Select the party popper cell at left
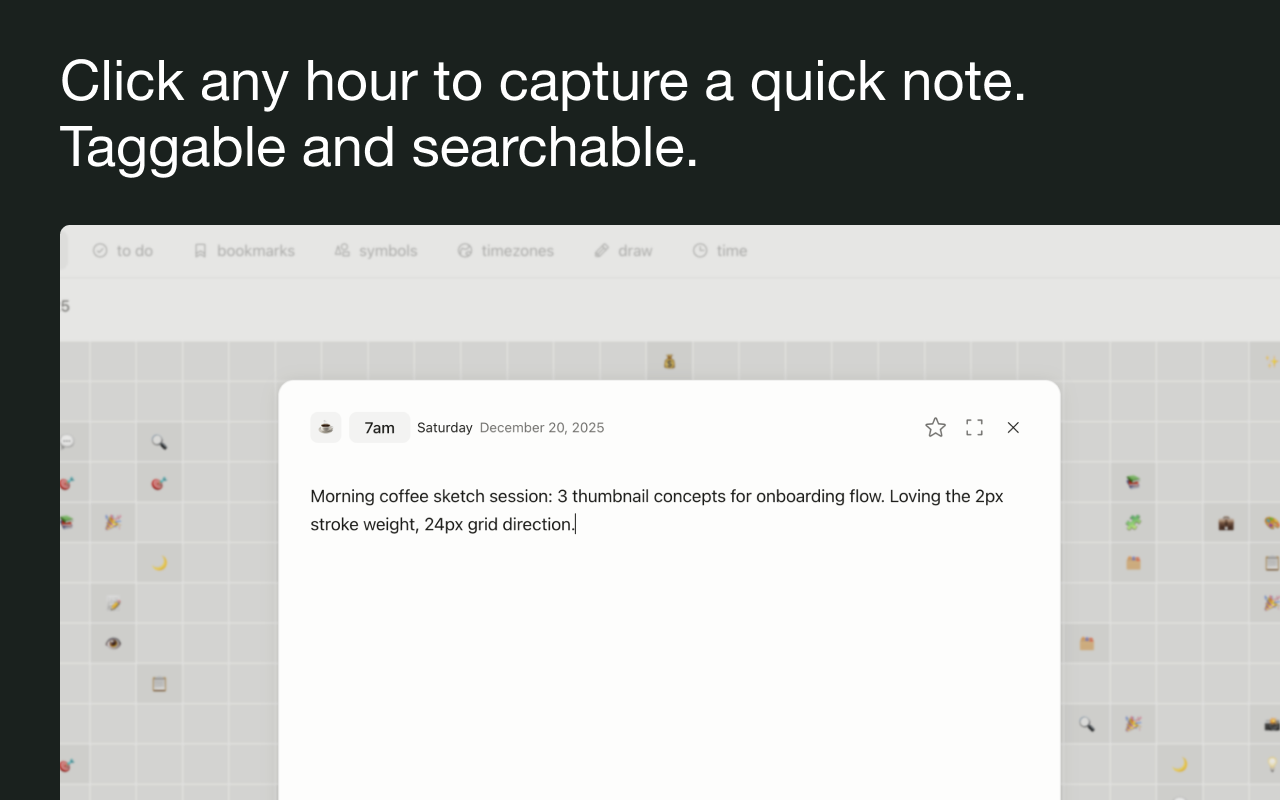 113,522
